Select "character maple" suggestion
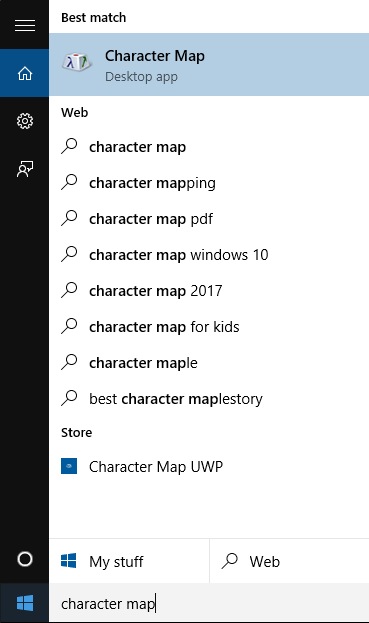The width and height of the screenshot is (369, 623). tap(209, 363)
